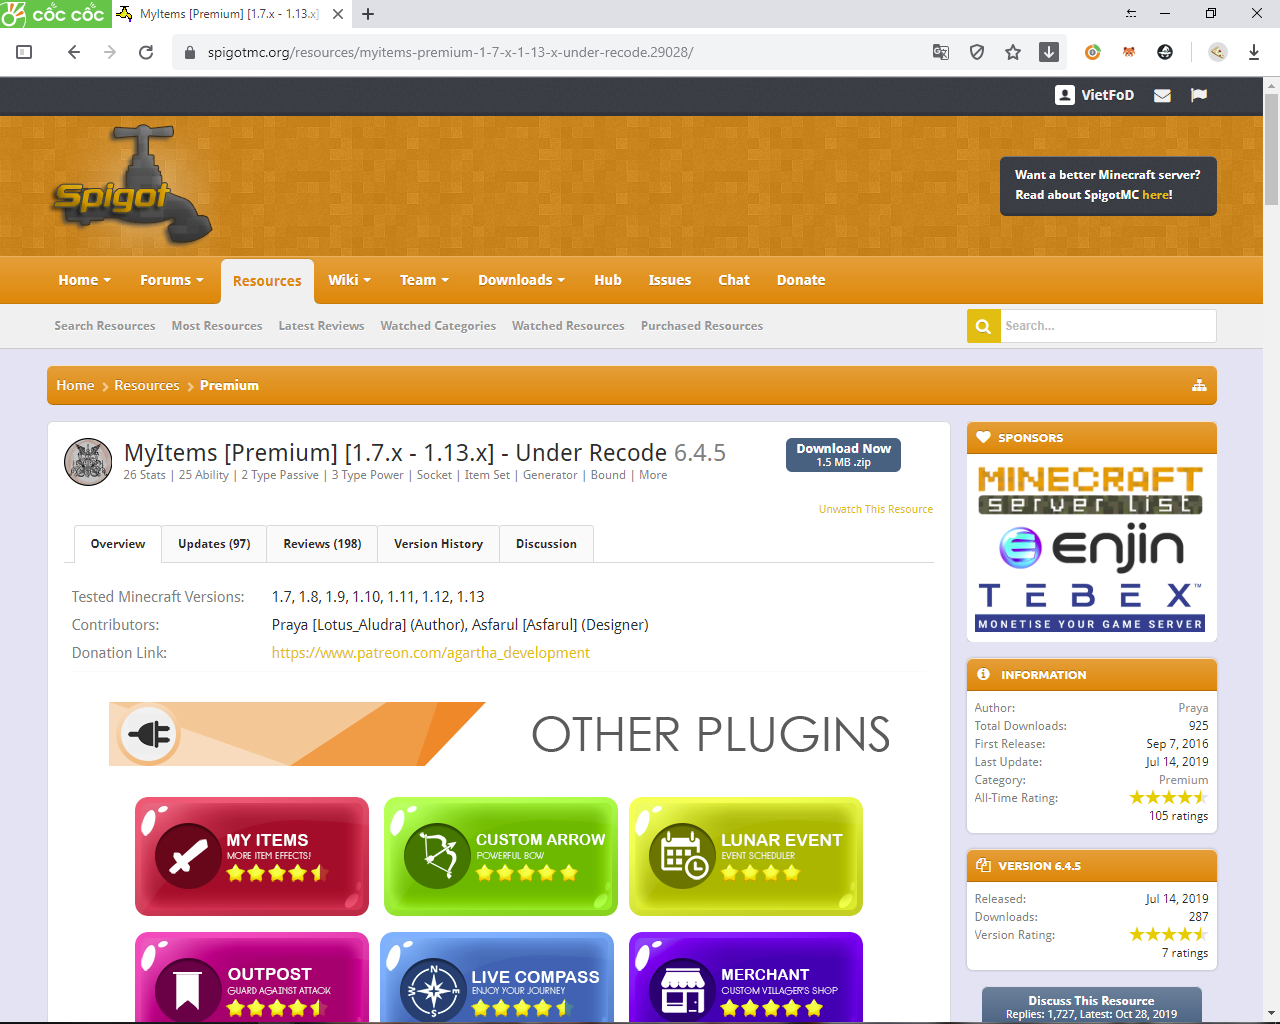1280x1024 pixels.
Task: Click Search Resources link
Action: (x=105, y=326)
